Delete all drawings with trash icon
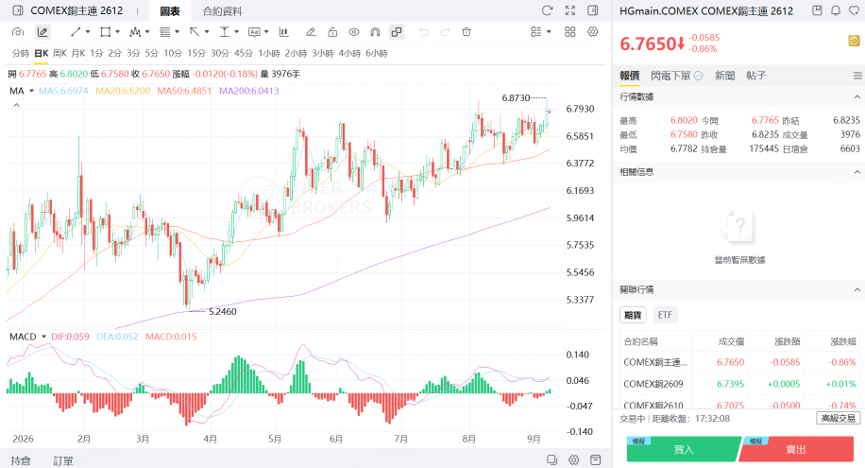The width and height of the screenshot is (865, 468). point(466,32)
